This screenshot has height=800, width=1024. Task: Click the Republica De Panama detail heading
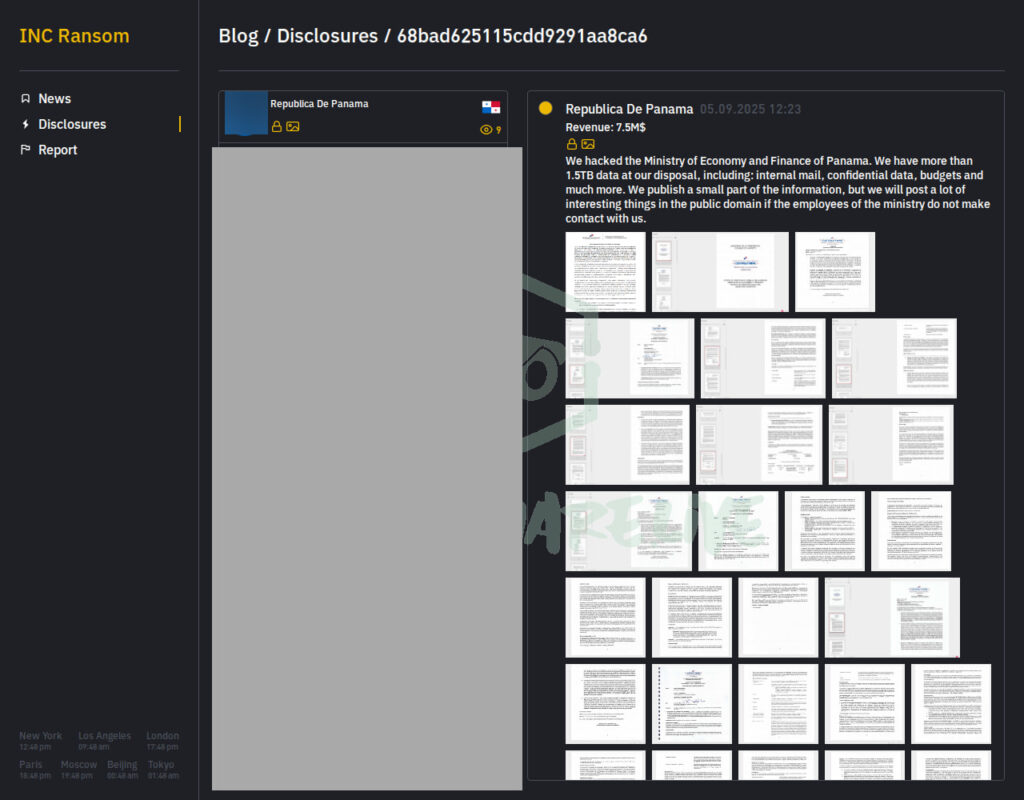629,109
